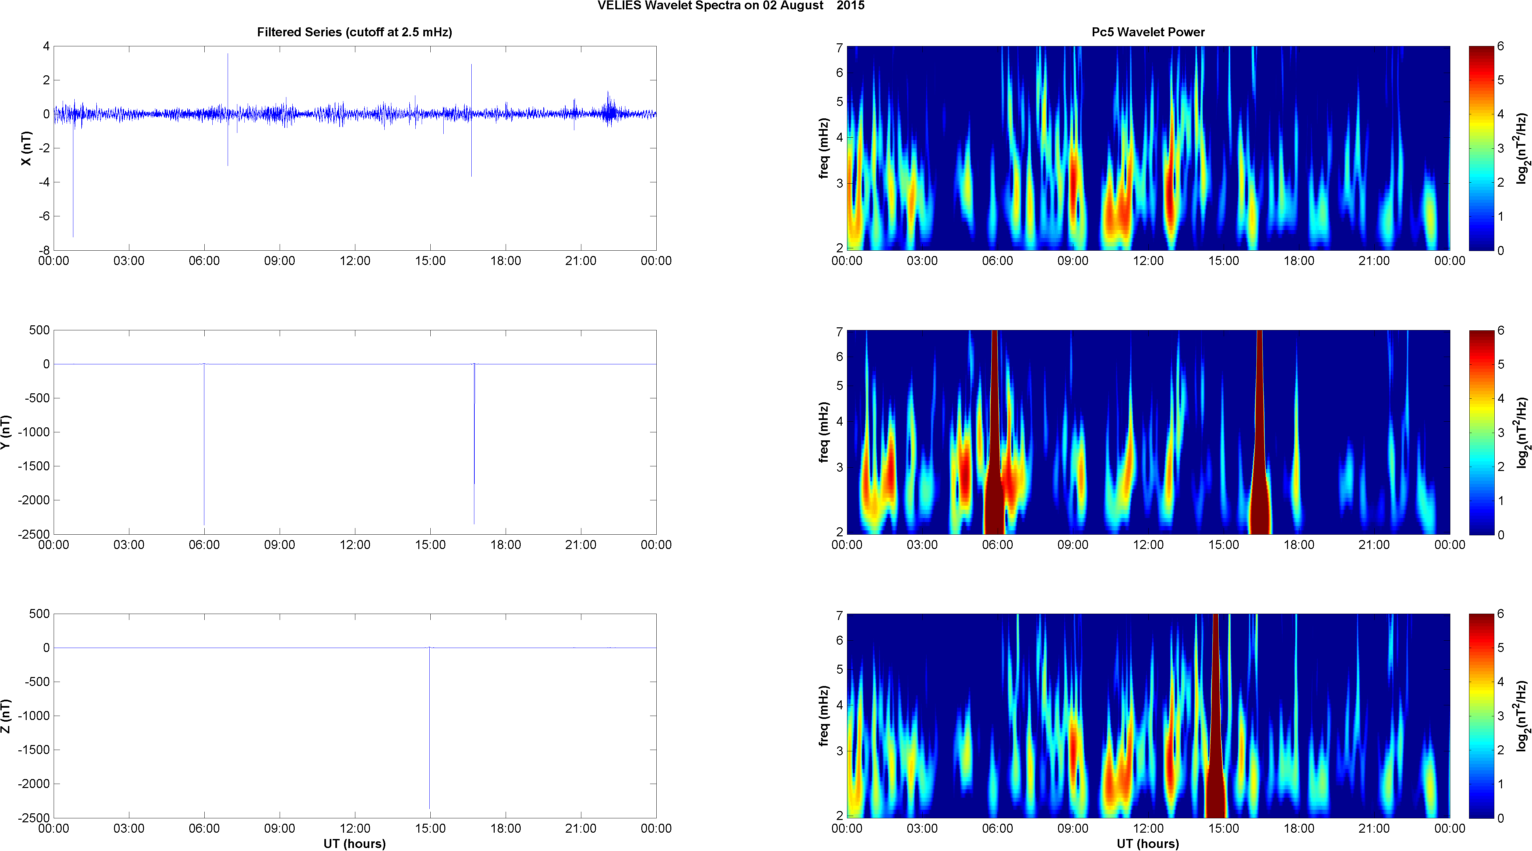Screen dimensions: 1532x851
Task: Click the '18:00' tick under the Y series plot
Action: click(x=506, y=545)
